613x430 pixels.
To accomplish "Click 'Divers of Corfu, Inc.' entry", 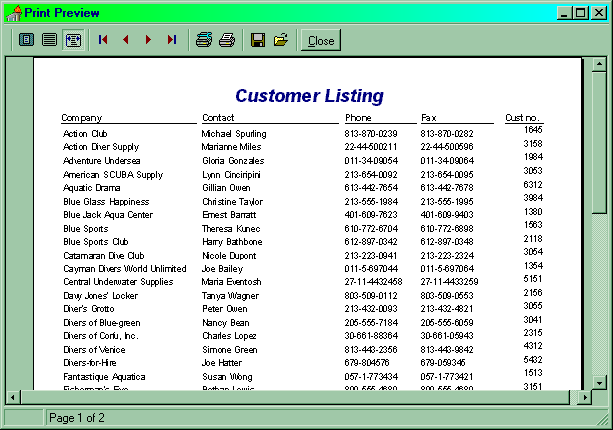I will pyautogui.click(x=101, y=336).
